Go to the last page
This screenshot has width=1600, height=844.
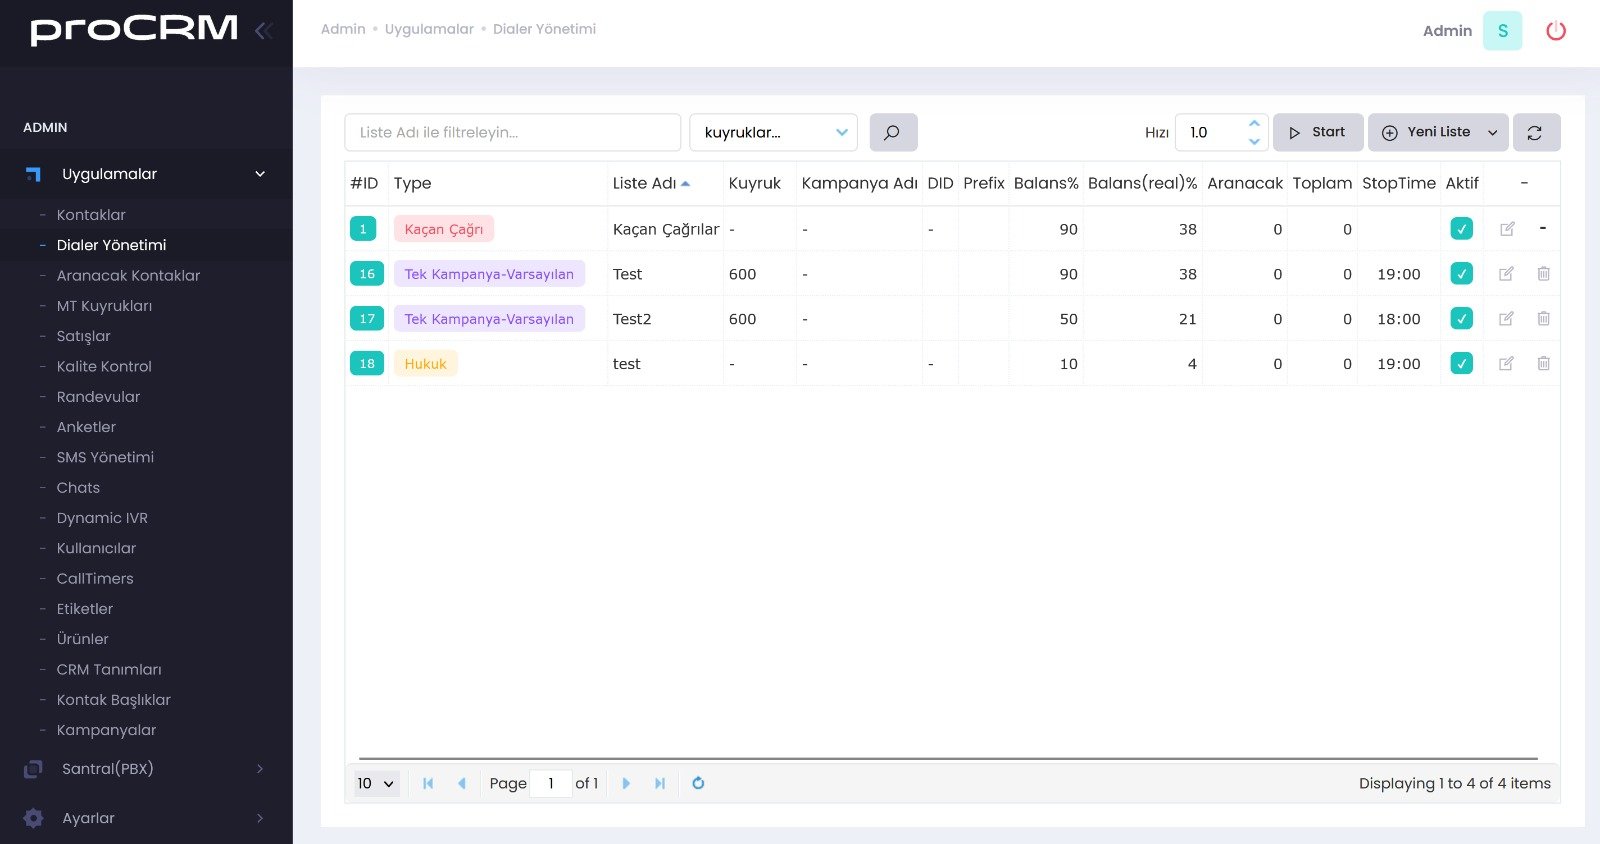click(660, 783)
